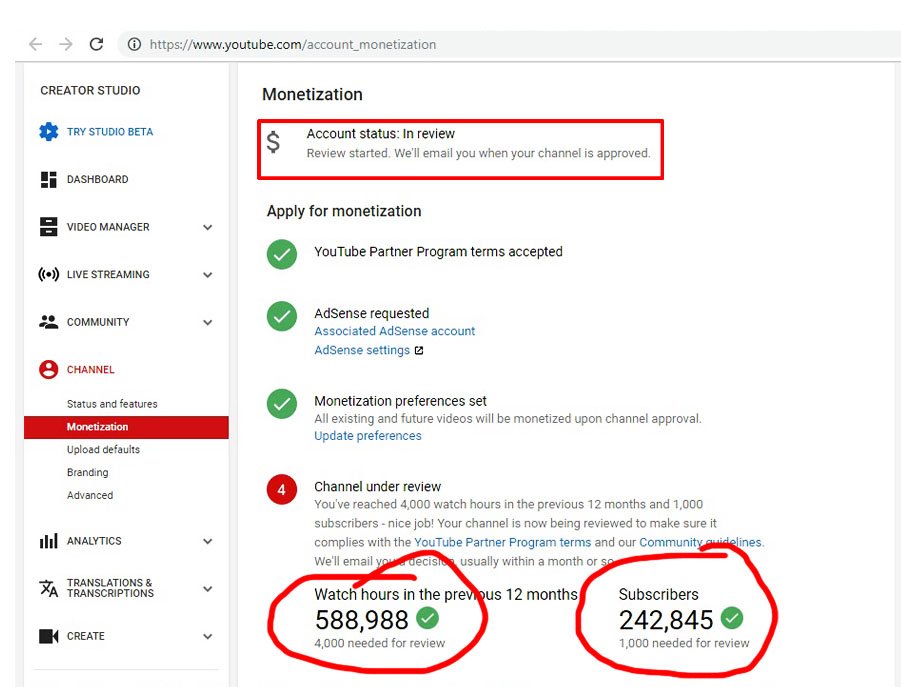The height and width of the screenshot is (687, 901).
Task: Select the green check beside Partner Program terms accepted
Action: coord(282,254)
